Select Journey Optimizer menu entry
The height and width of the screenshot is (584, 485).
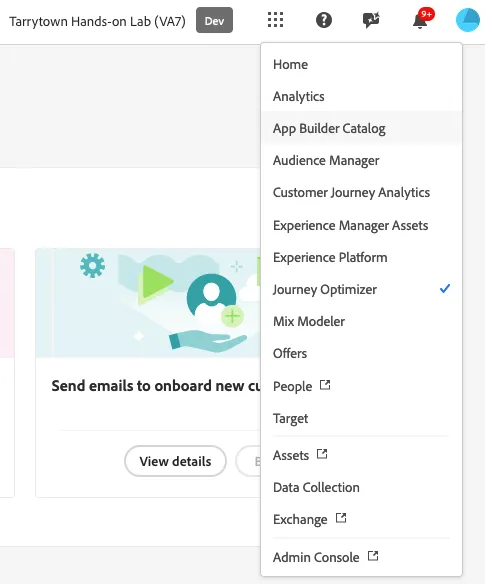361,289
